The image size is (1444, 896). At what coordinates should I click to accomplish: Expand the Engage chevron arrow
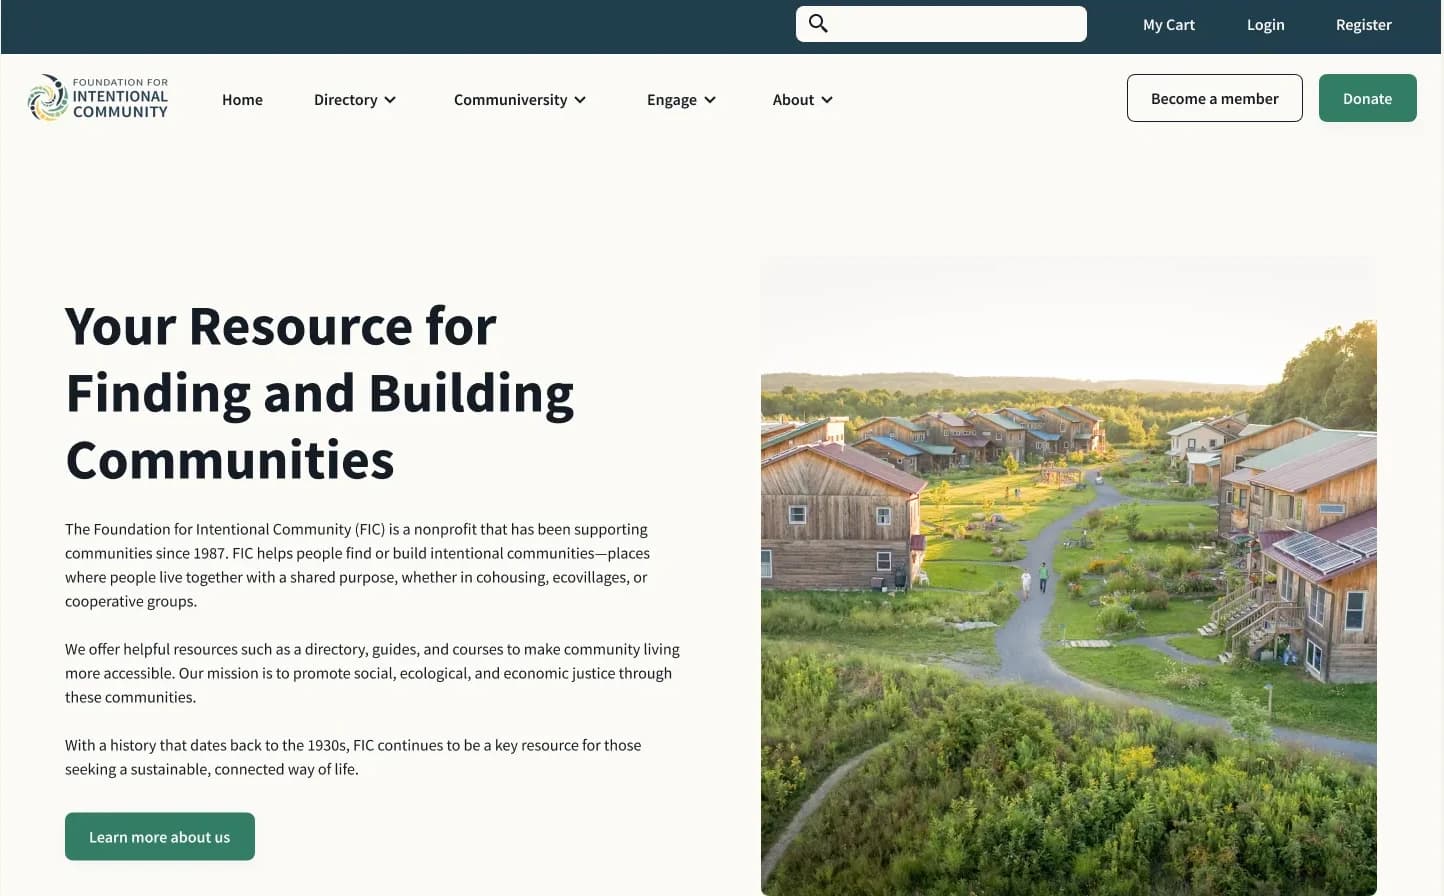[x=710, y=100]
